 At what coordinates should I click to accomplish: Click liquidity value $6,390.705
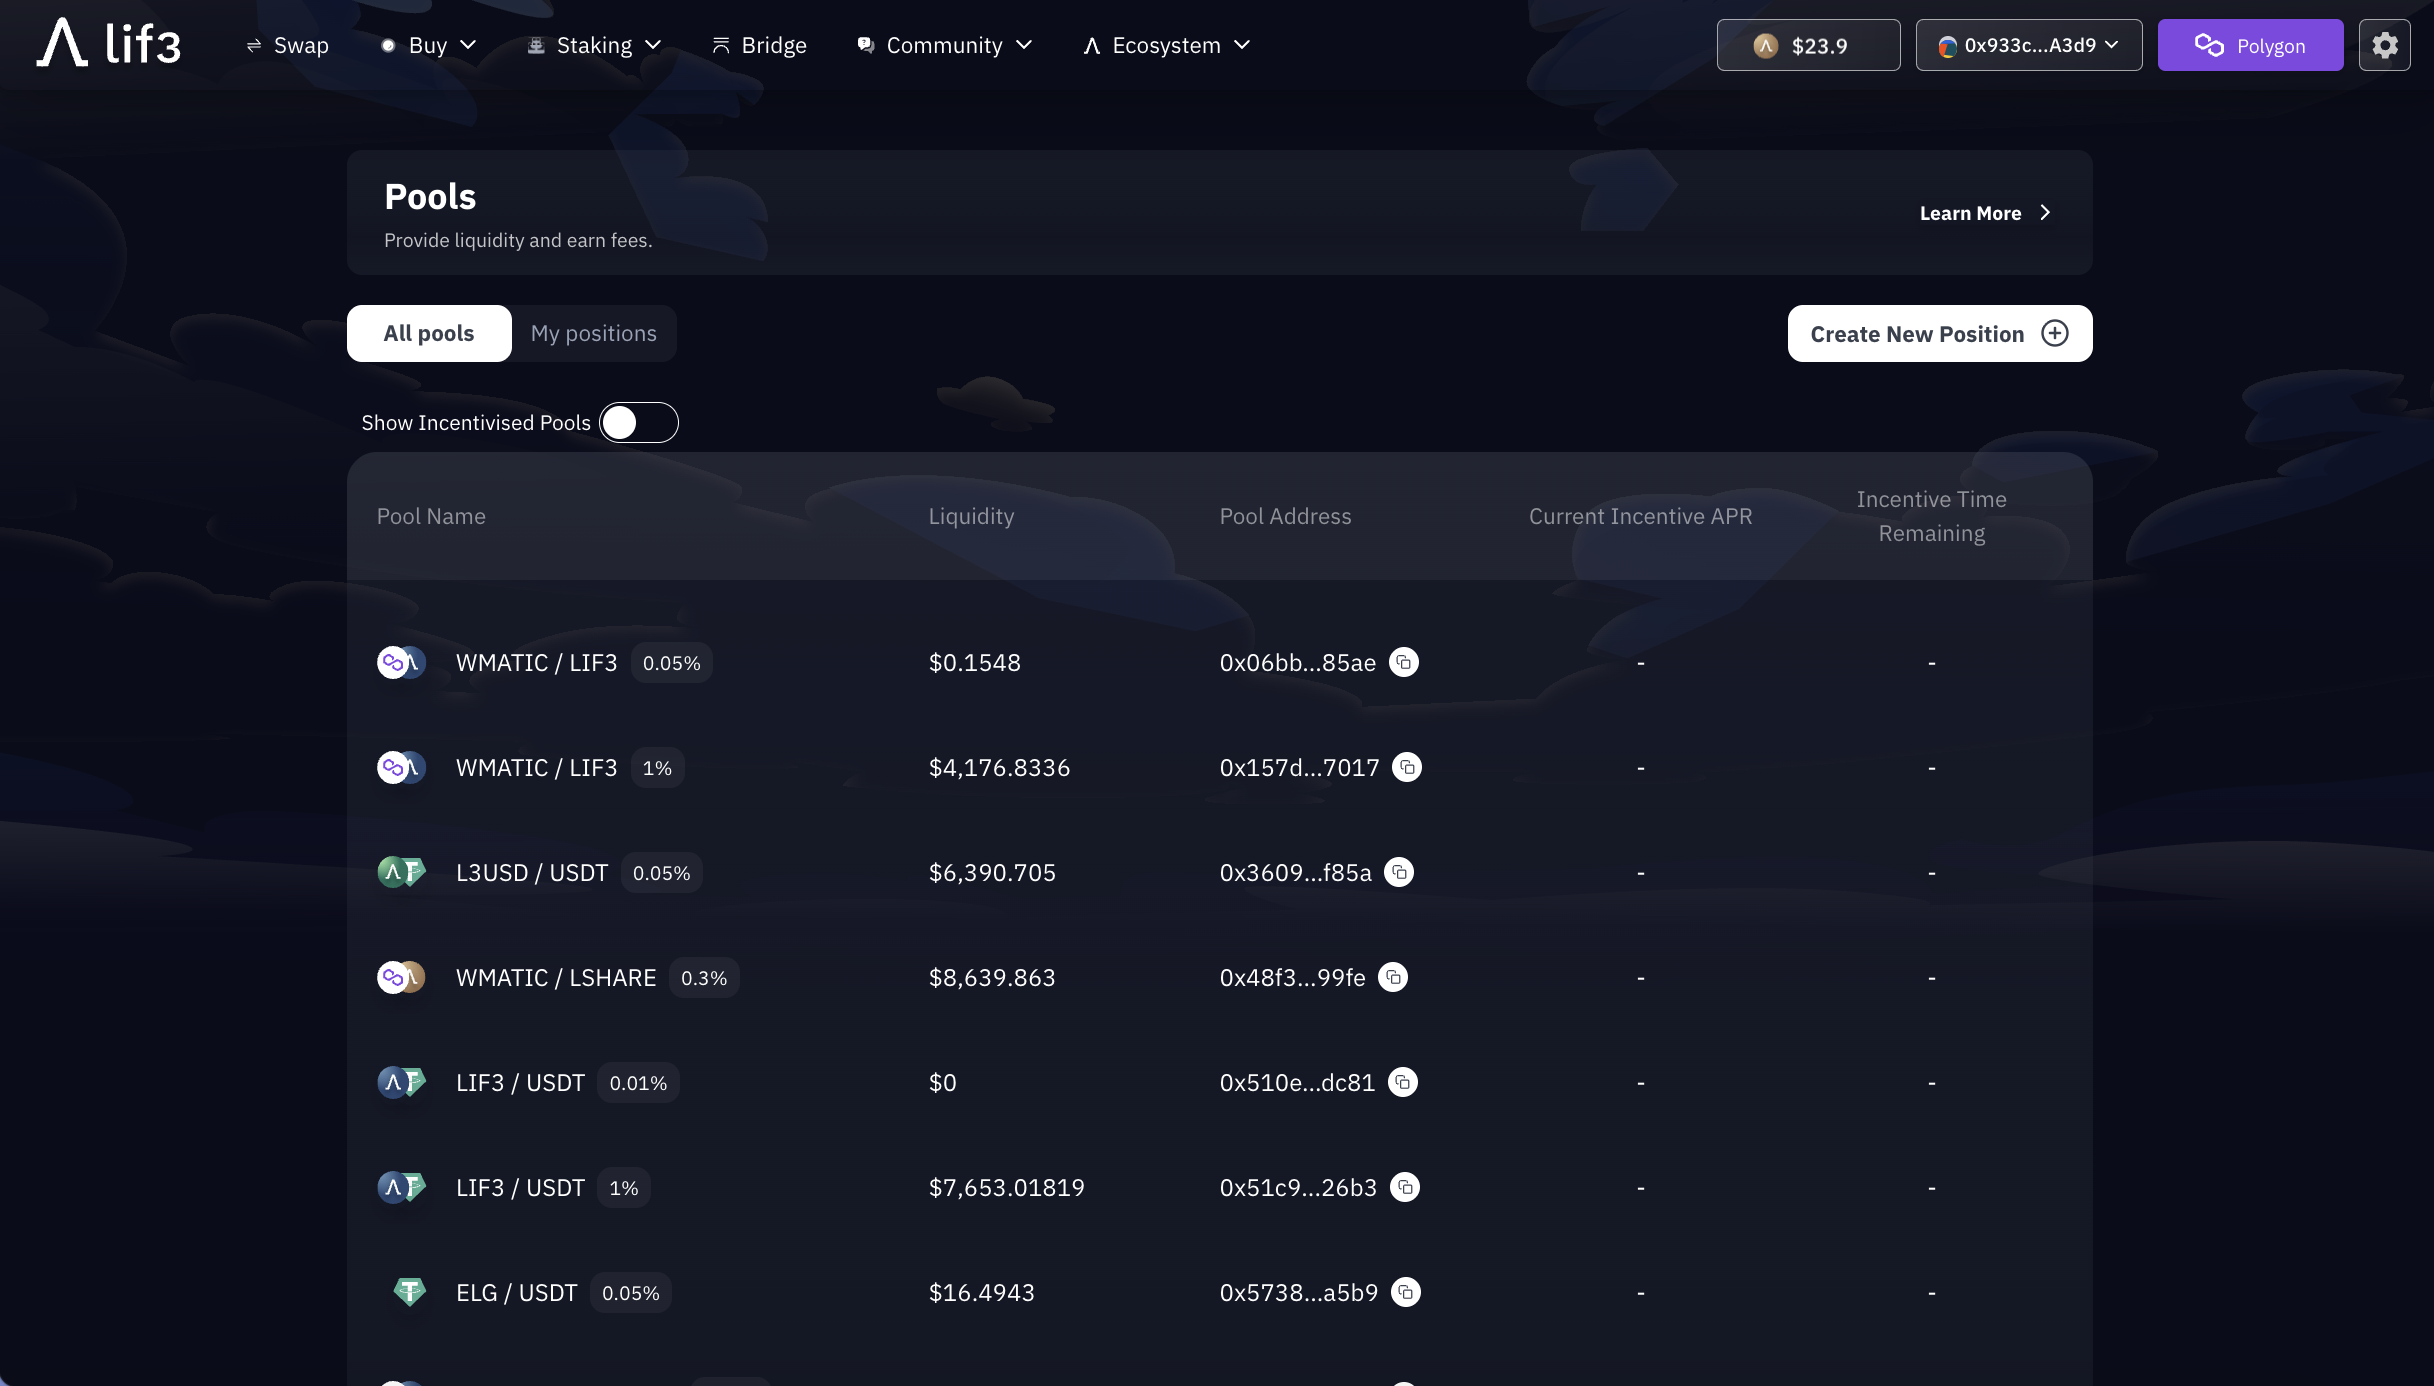[x=992, y=873]
